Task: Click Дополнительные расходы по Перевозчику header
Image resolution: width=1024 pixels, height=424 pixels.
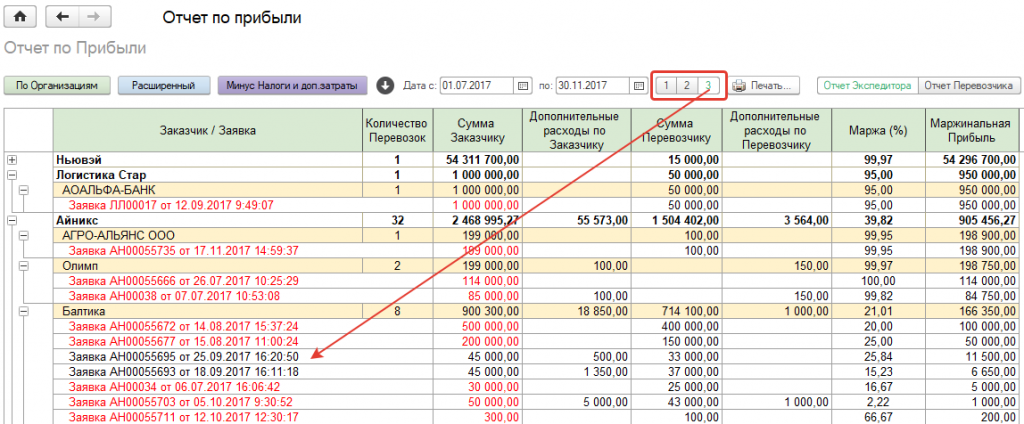Action: pos(776,131)
